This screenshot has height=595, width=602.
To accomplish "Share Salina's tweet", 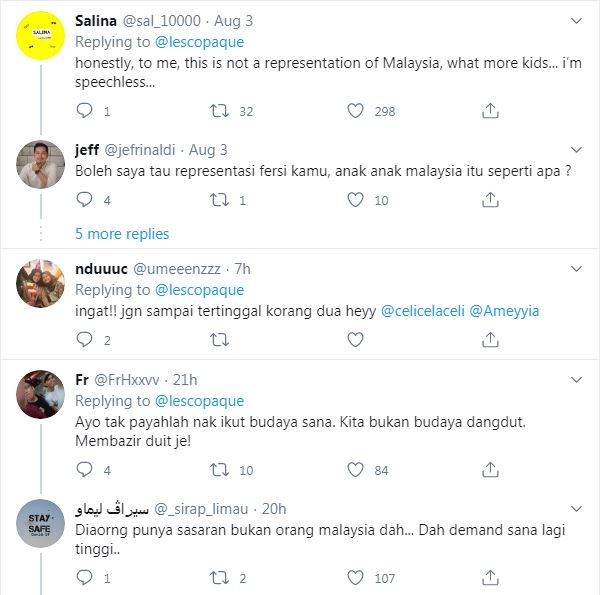I will 490,111.
